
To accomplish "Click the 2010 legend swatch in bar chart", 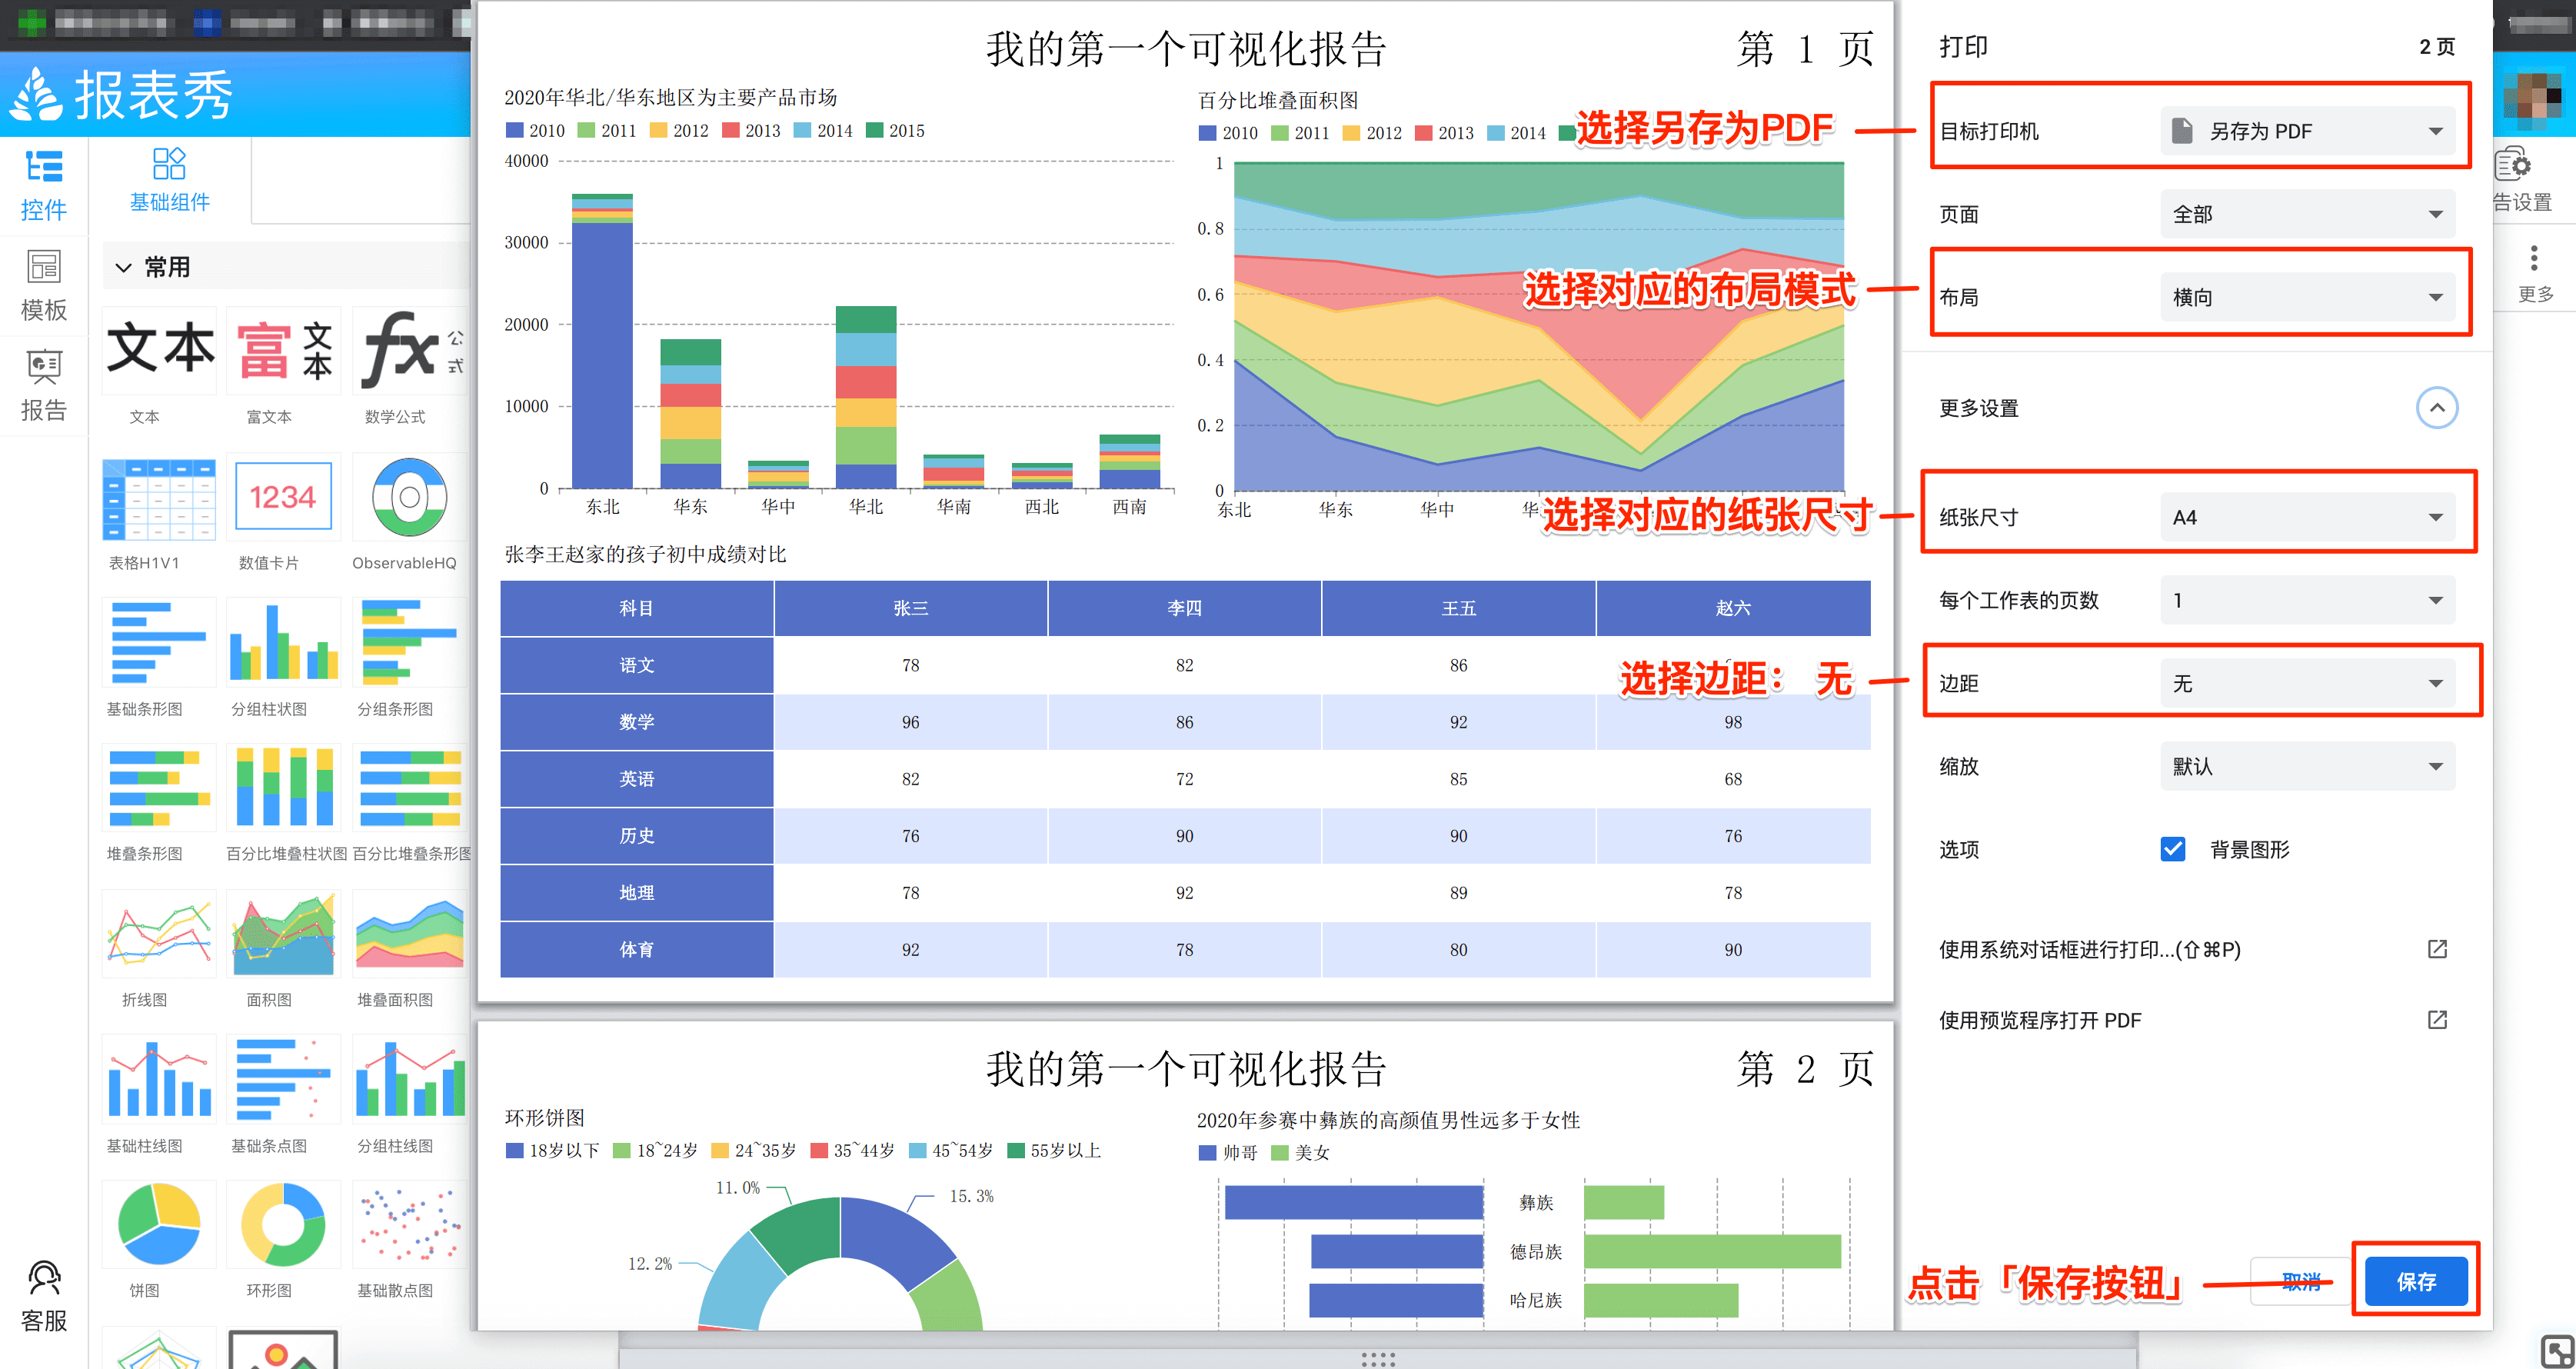I will point(515,130).
